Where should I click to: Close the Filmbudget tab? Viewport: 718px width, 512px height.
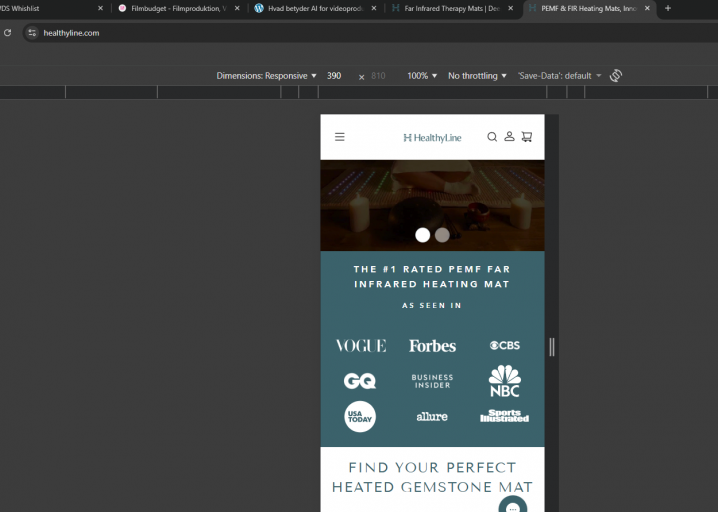[237, 8]
